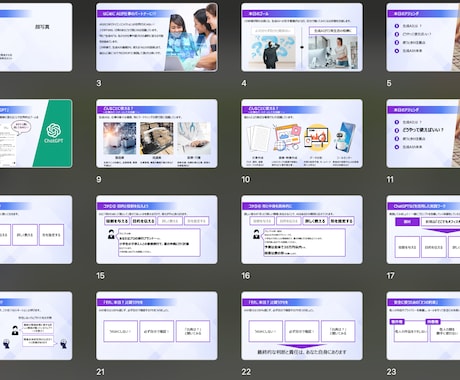The height and width of the screenshot is (380, 460).
Task: Select slide 16 thumbnail
Action: [x=302, y=230]
